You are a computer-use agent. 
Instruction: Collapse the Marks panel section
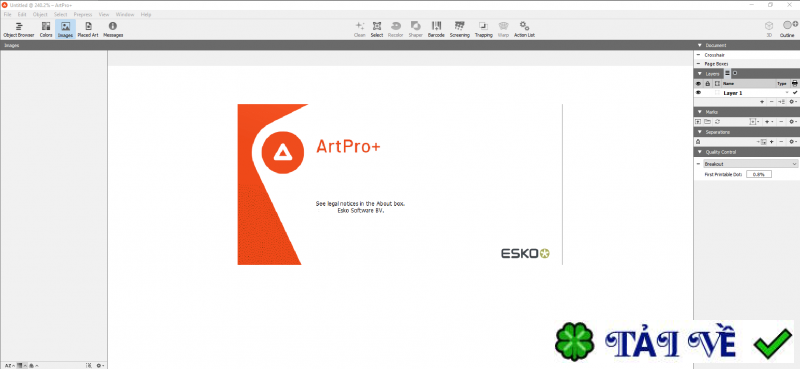[699, 112]
